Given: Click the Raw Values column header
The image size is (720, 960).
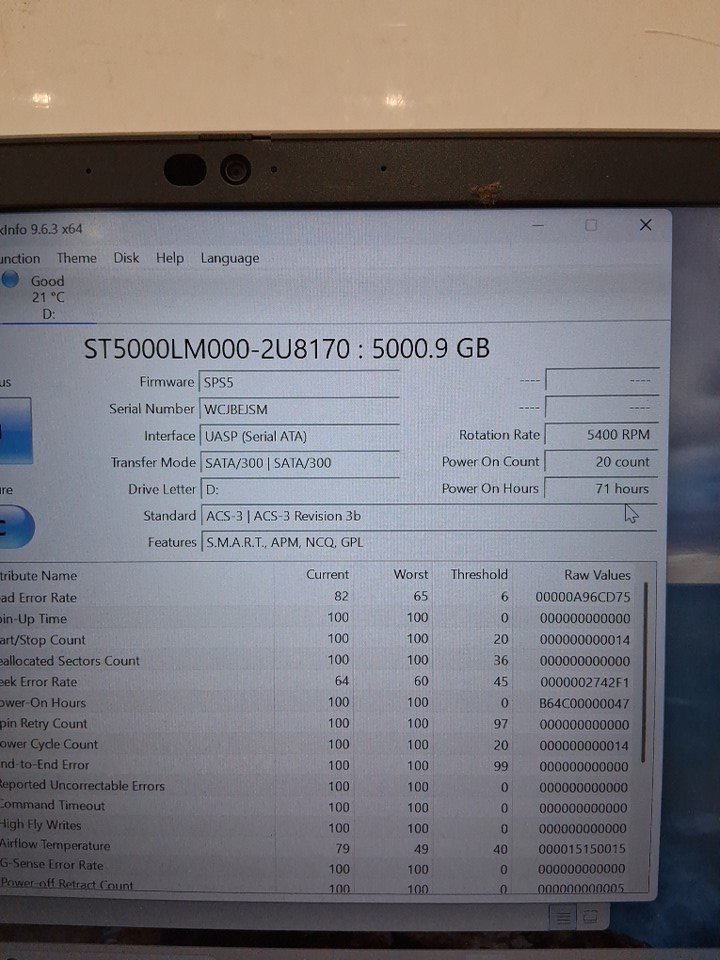Looking at the screenshot, I should tap(597, 575).
